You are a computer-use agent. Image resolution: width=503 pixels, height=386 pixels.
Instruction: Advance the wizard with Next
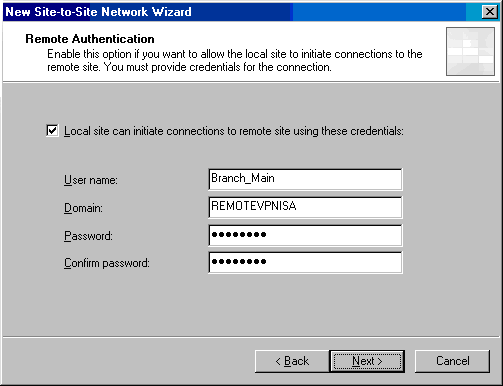click(x=367, y=361)
